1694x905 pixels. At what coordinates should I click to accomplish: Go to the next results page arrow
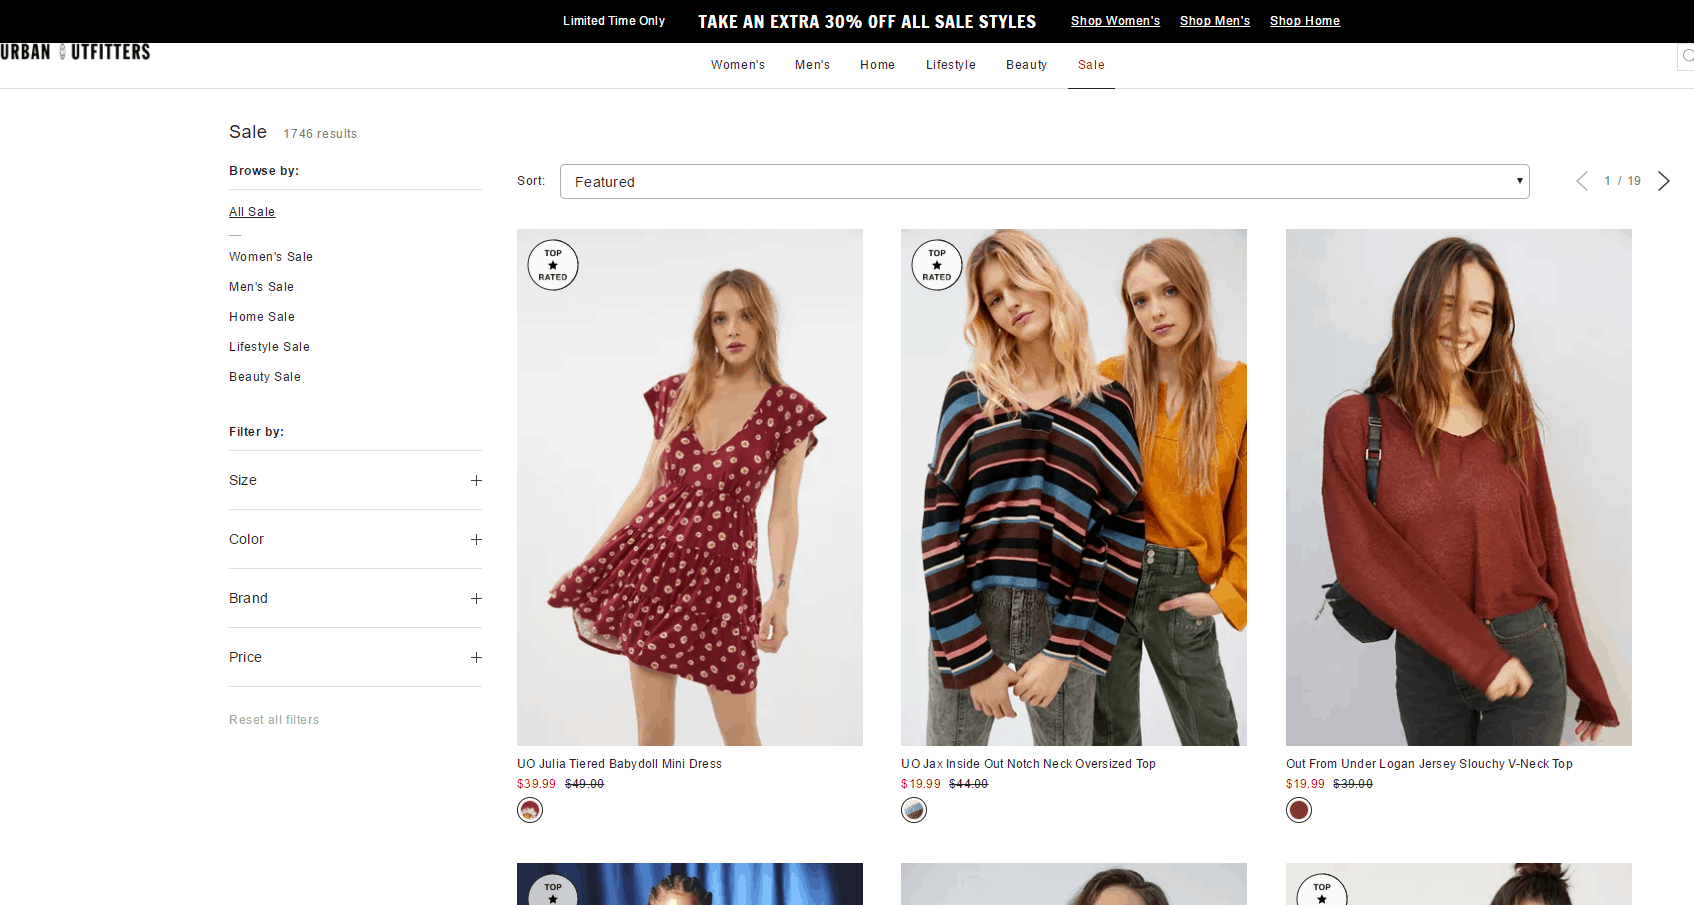coord(1664,181)
